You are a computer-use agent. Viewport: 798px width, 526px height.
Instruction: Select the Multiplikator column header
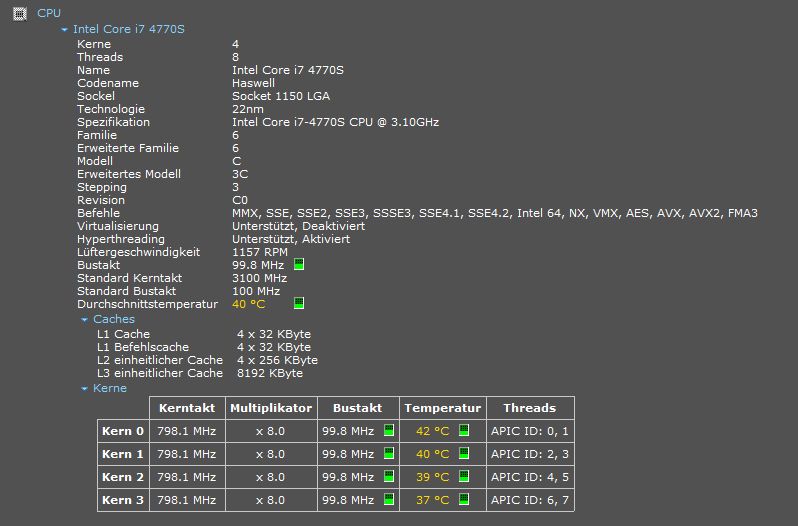(x=271, y=408)
